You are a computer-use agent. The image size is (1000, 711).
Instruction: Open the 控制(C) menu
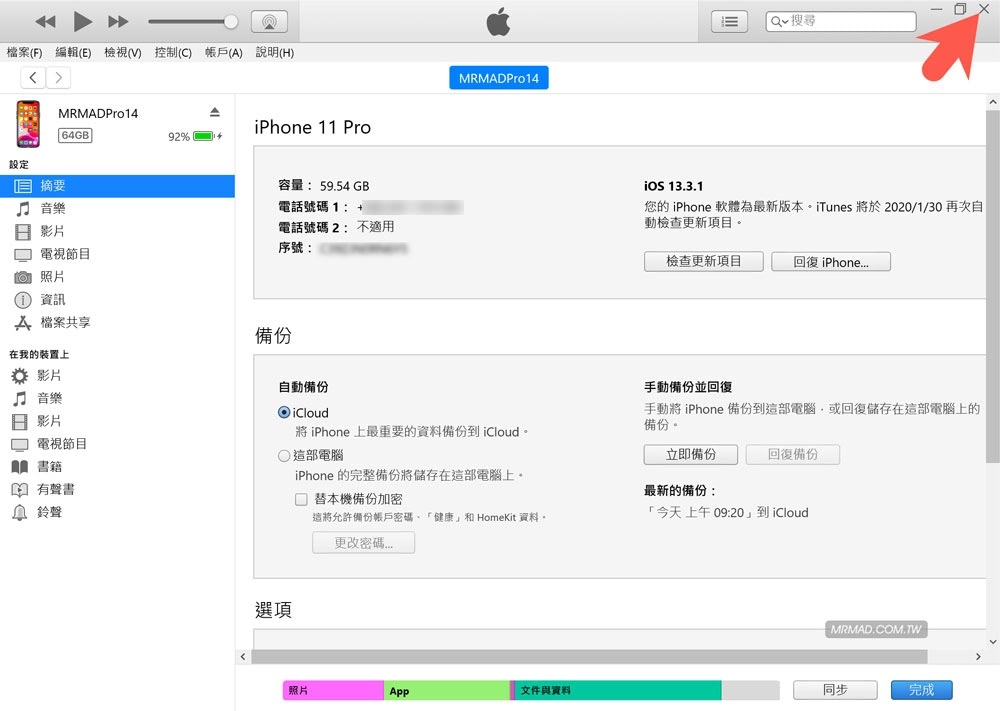click(173, 52)
